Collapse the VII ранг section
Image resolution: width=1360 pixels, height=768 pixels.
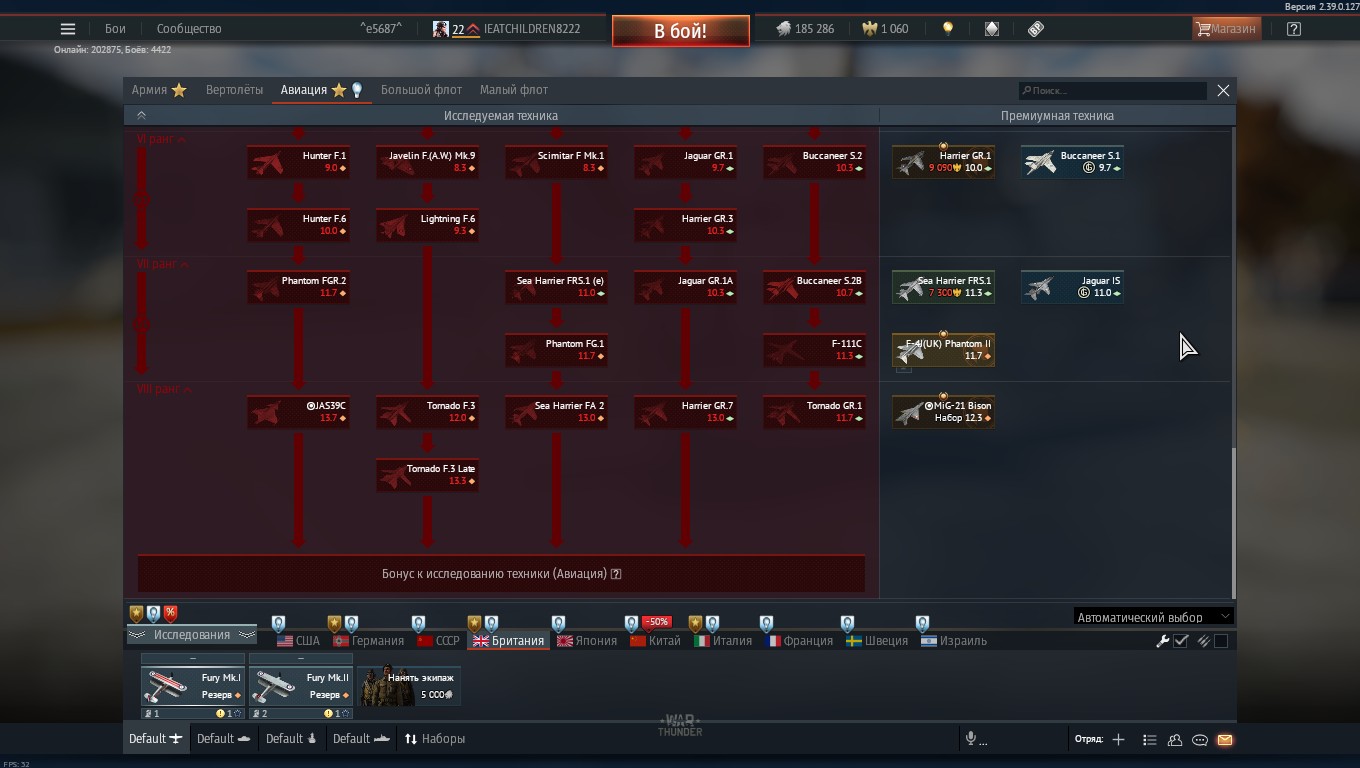click(x=163, y=264)
